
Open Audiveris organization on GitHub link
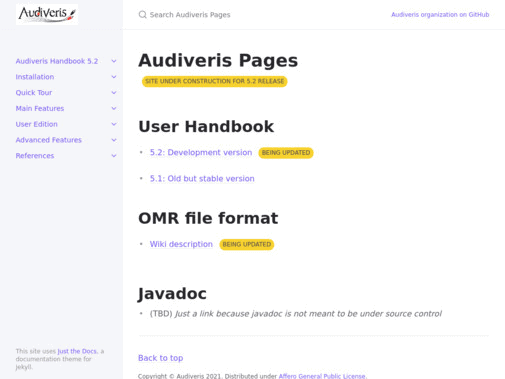pyautogui.click(x=440, y=15)
